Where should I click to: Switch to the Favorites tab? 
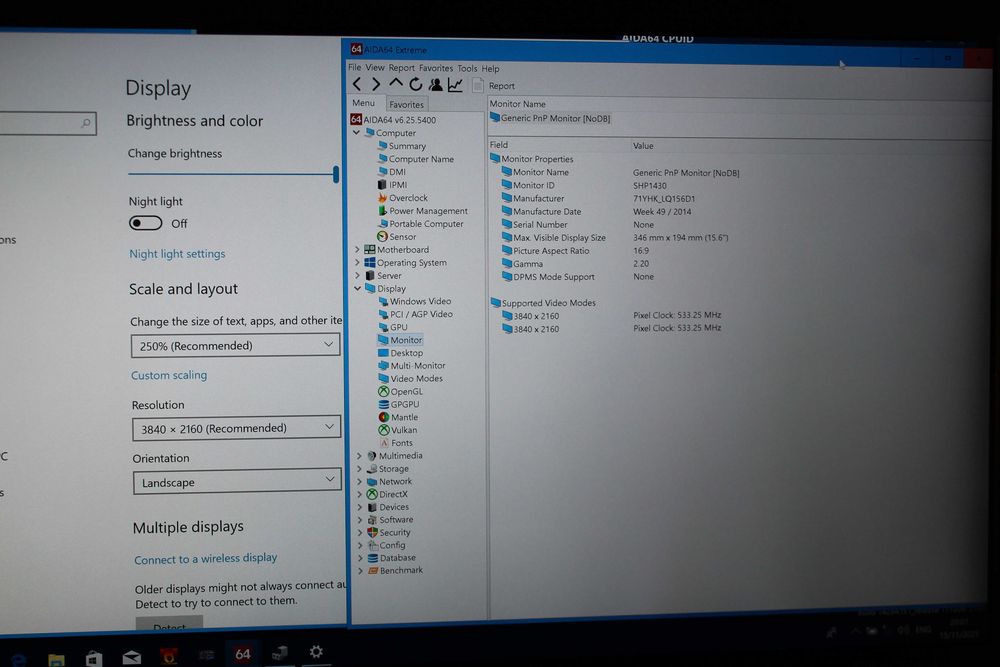point(406,105)
